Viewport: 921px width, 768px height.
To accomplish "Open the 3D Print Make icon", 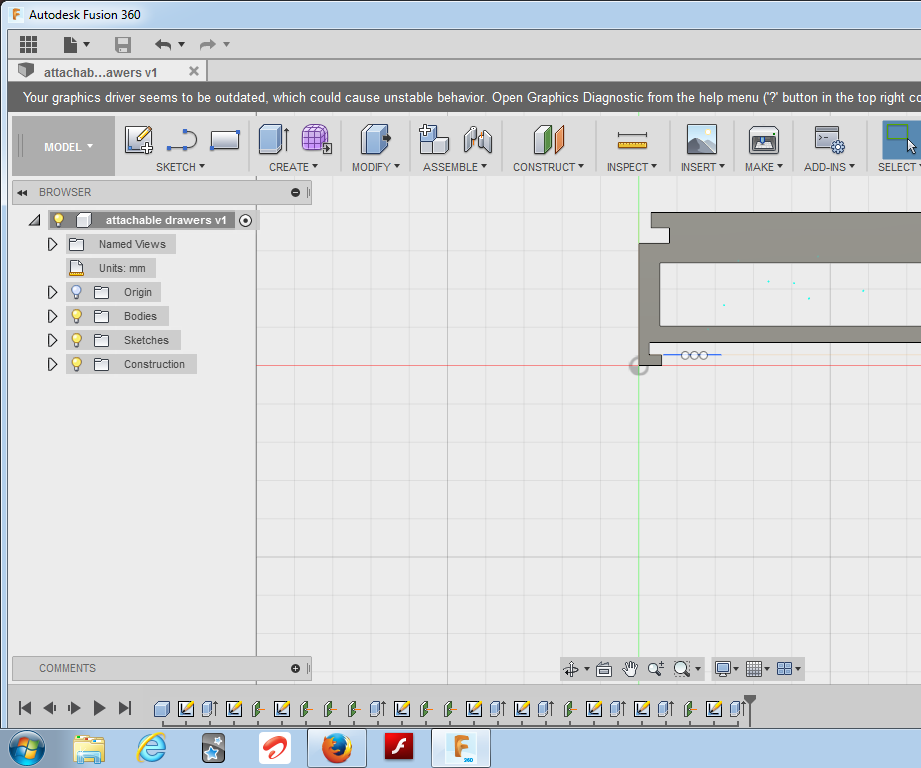I will point(763,139).
